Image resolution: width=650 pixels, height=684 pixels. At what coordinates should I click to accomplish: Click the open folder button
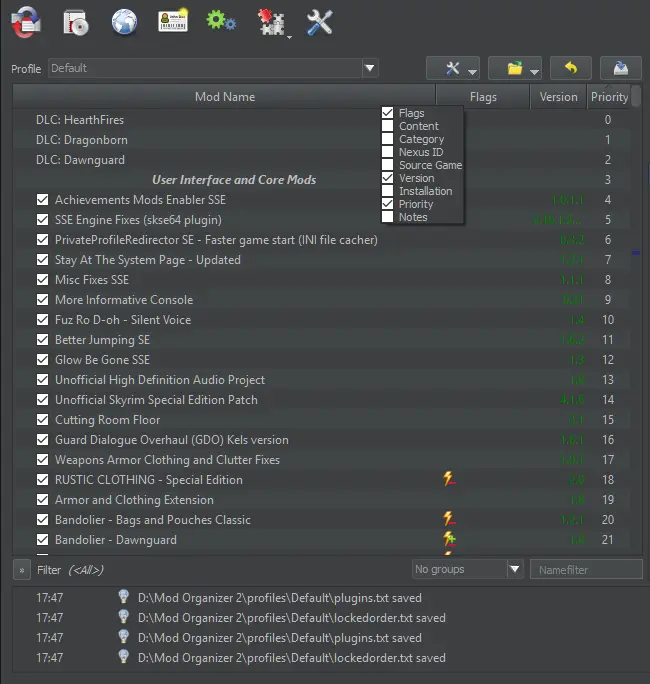pyautogui.click(x=515, y=68)
